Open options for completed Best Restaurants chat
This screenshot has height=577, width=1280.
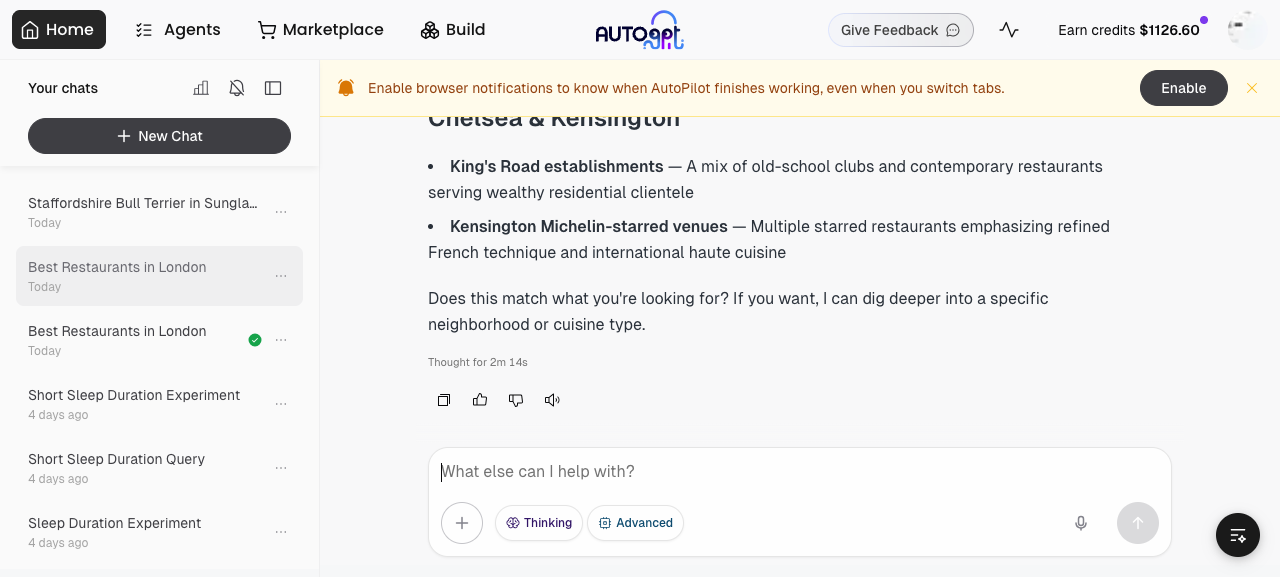[x=281, y=340]
